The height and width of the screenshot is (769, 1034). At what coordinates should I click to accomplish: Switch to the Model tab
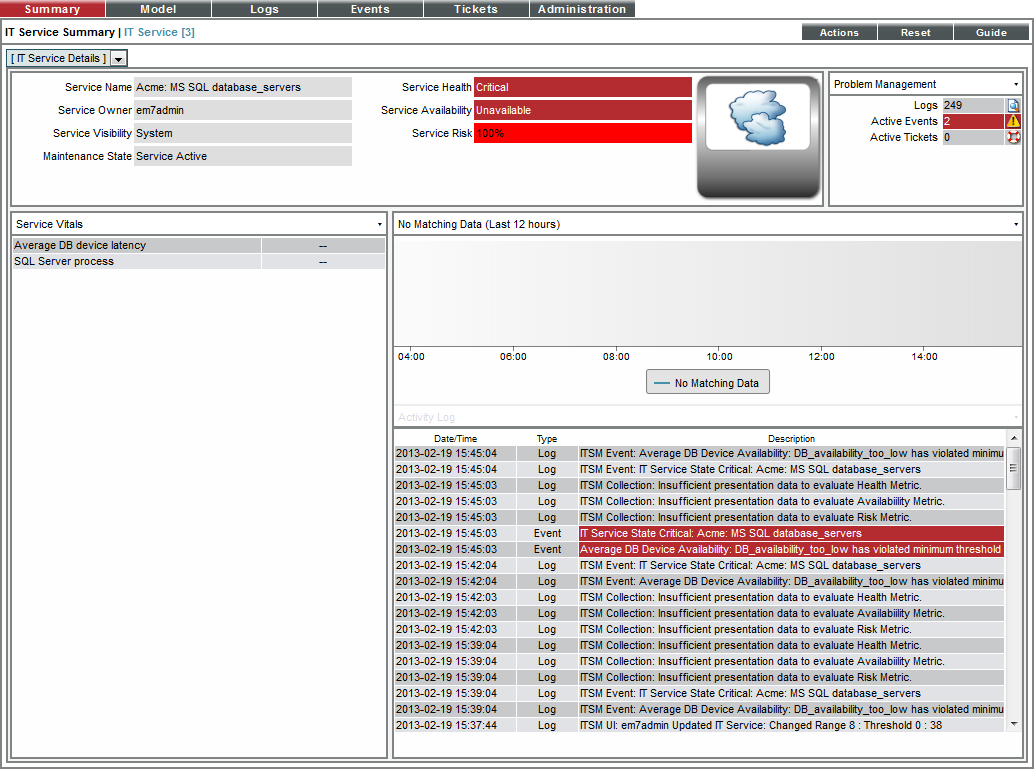pyautogui.click(x=157, y=8)
